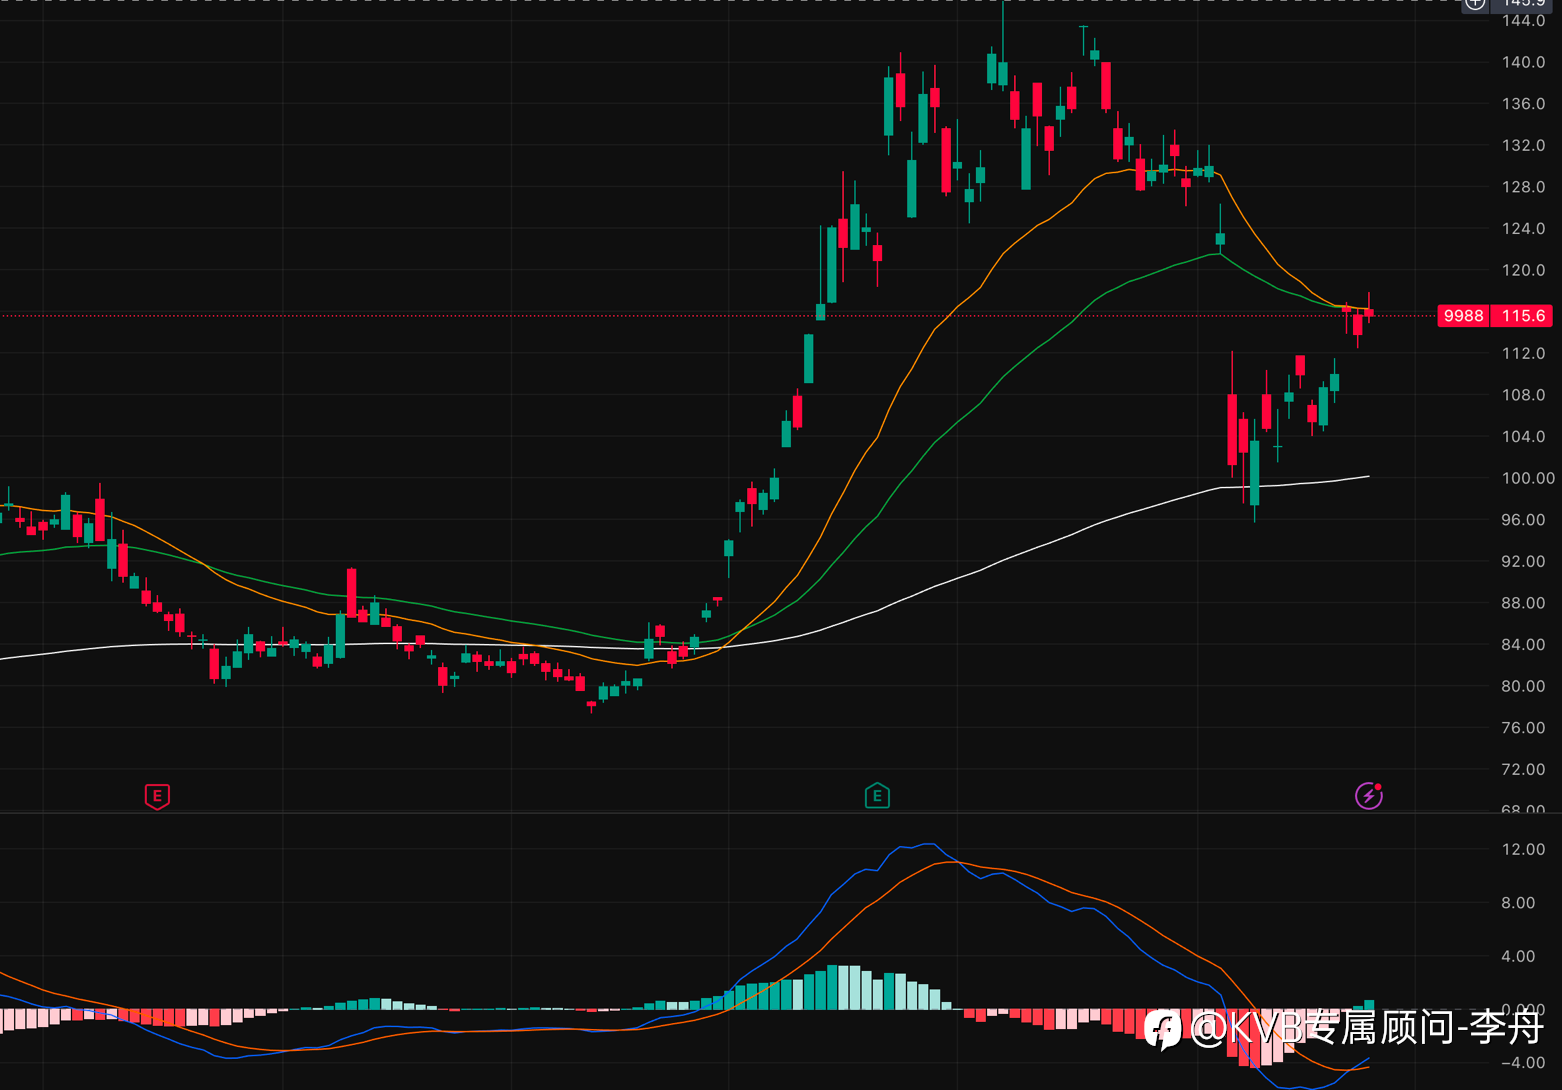Viewport: 1562px width, 1090px height.
Task: Click the 88.00 price axis label
Action: 1523,603
